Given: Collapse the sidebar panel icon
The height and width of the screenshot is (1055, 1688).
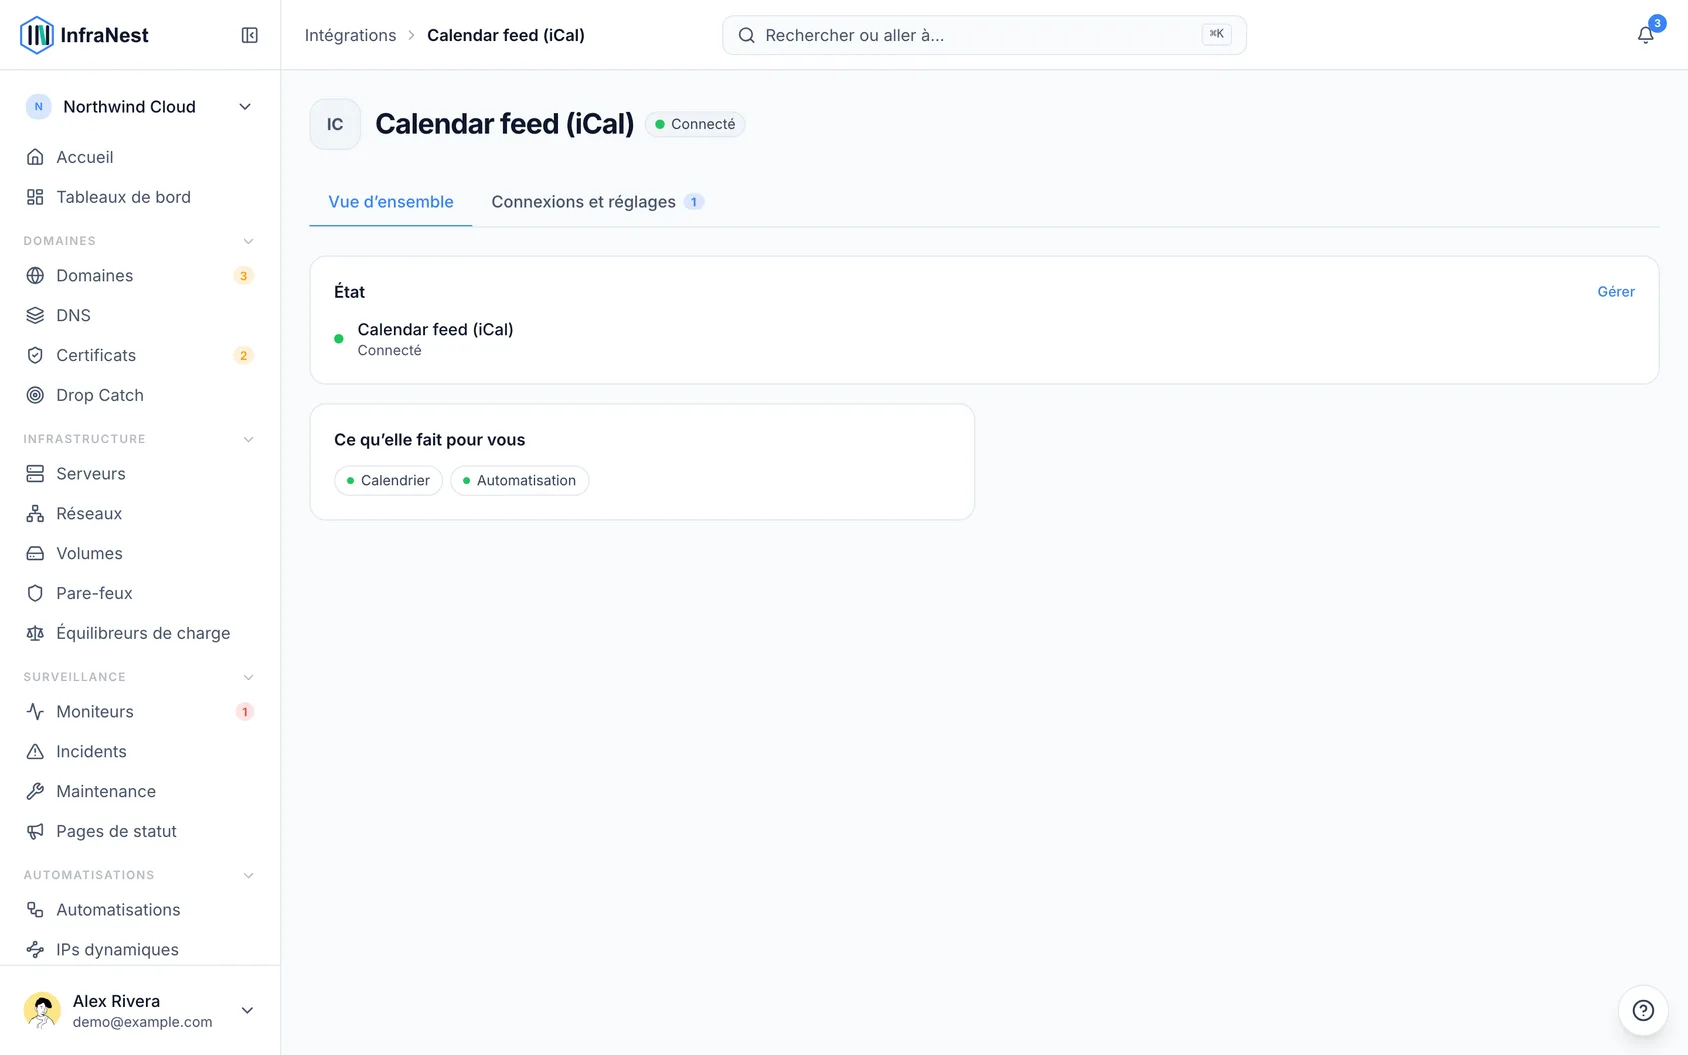Looking at the screenshot, I should click(250, 35).
